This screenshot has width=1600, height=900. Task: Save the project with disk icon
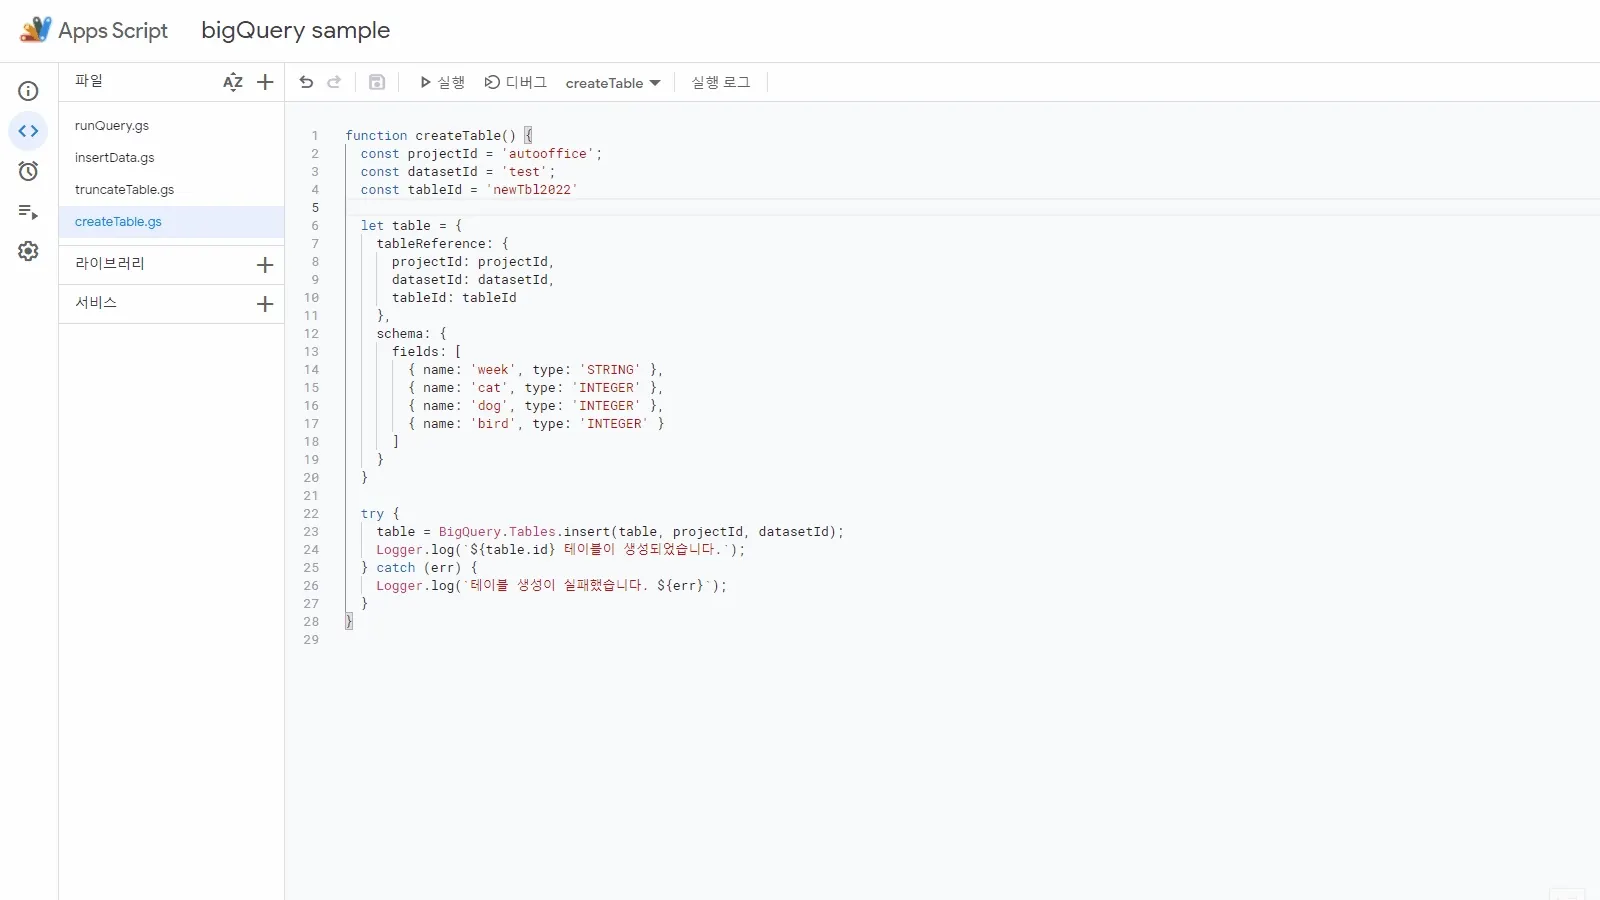coord(377,82)
